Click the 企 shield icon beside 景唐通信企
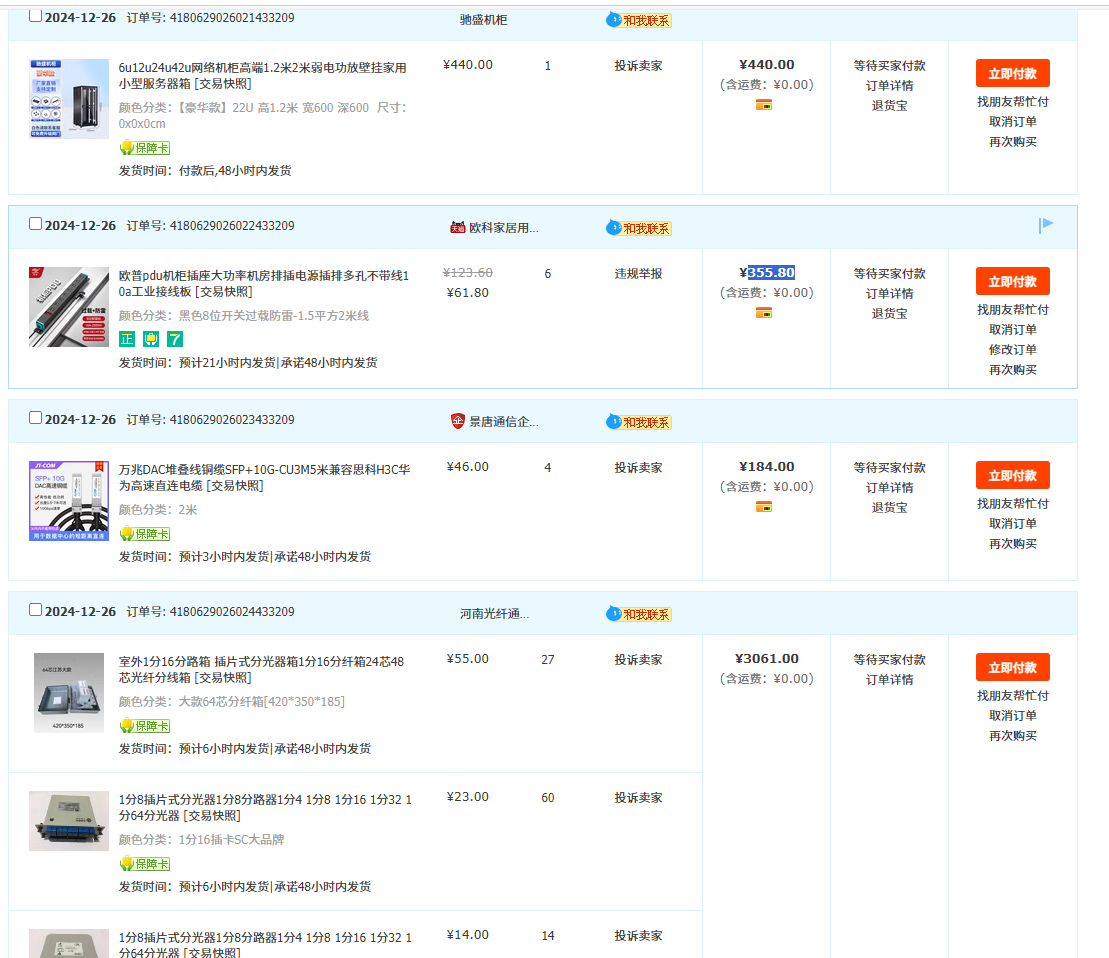 coord(458,422)
